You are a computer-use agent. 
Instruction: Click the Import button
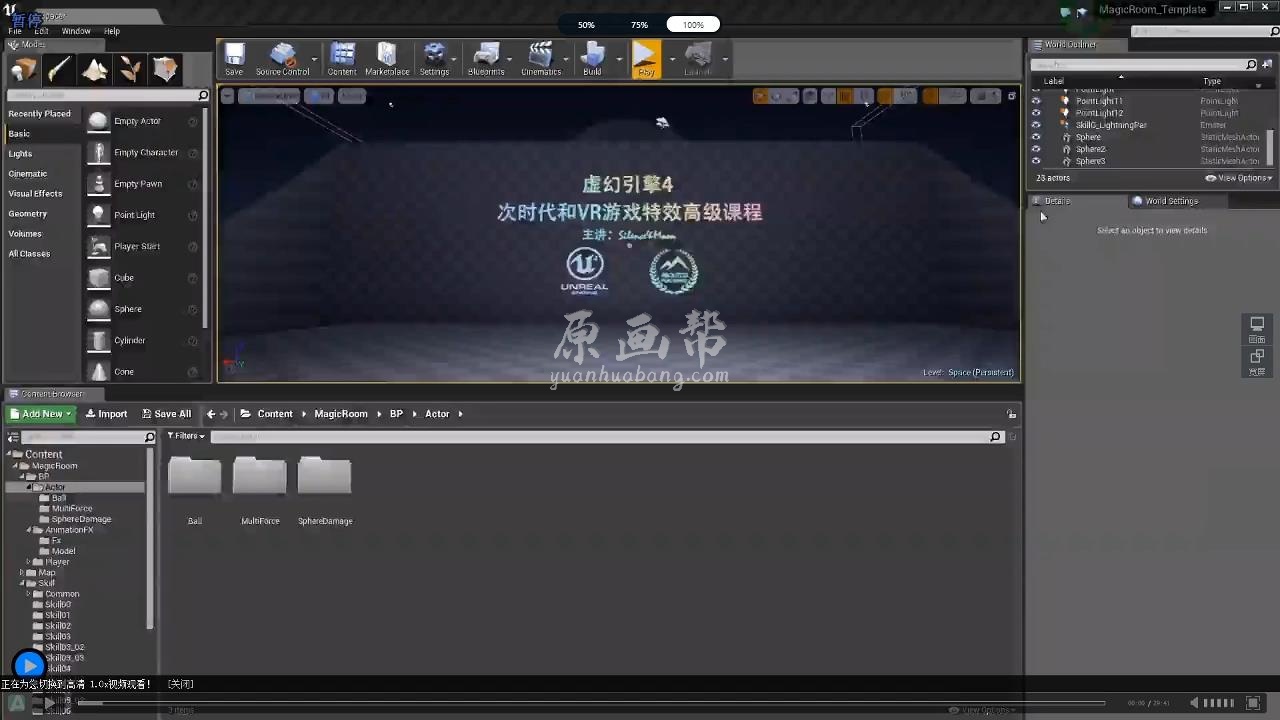[x=106, y=414]
